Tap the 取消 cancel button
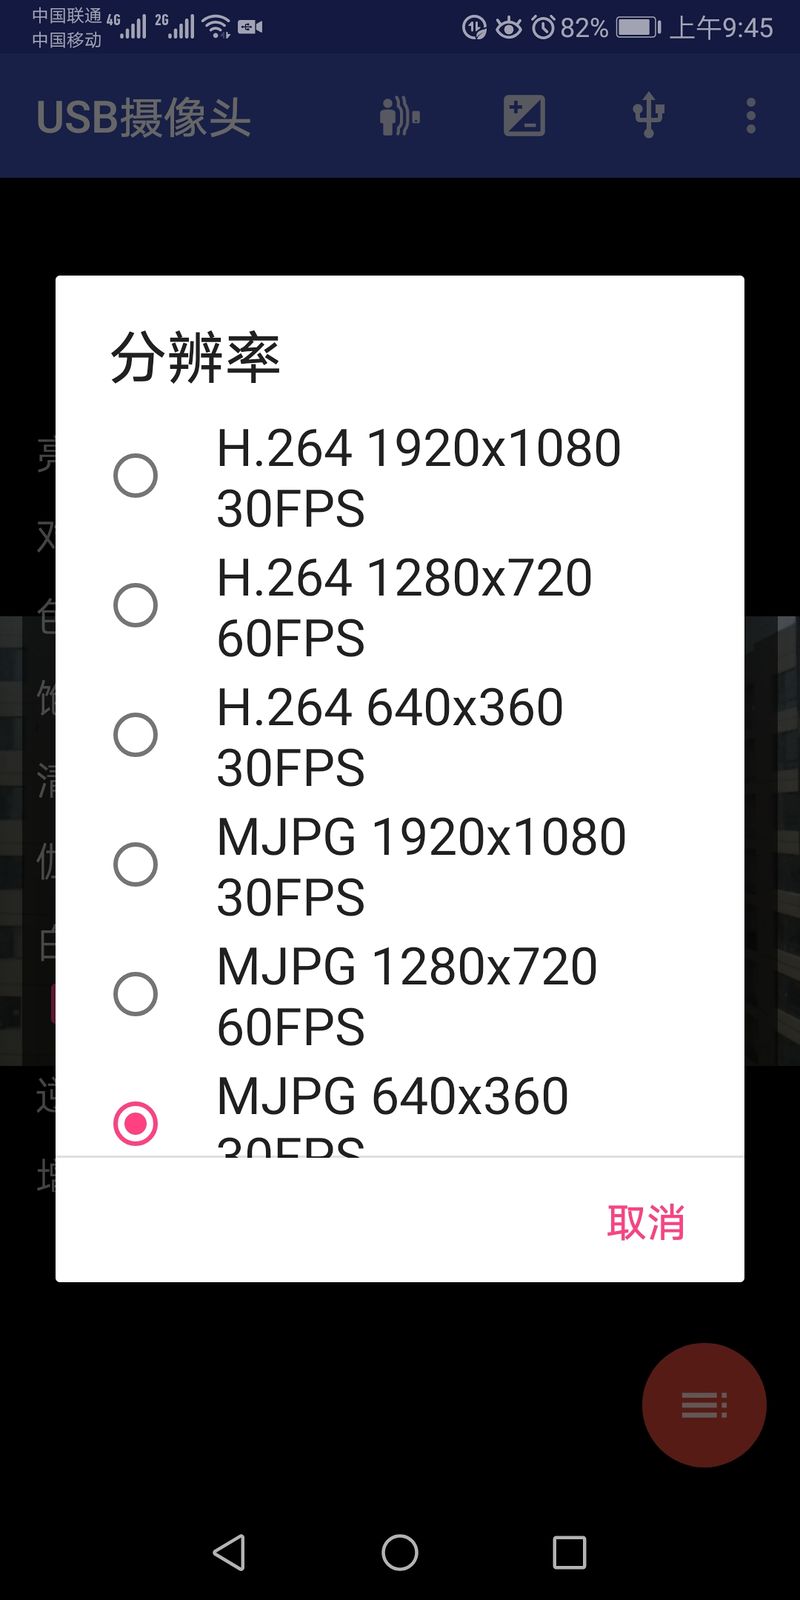 (645, 1222)
